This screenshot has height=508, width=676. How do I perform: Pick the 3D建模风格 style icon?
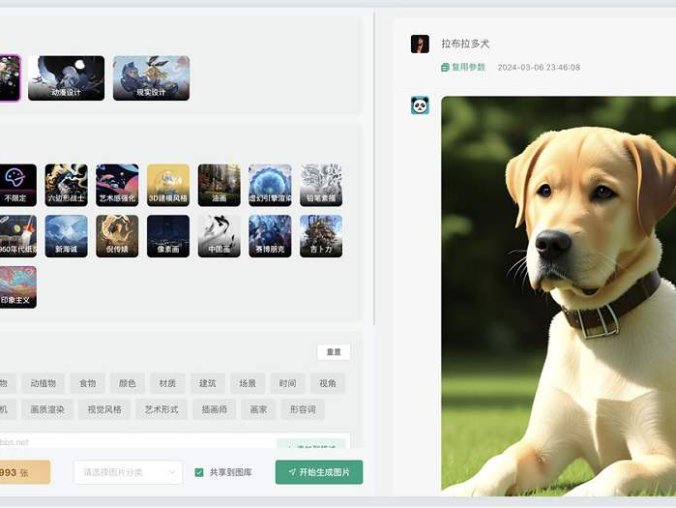tap(168, 185)
